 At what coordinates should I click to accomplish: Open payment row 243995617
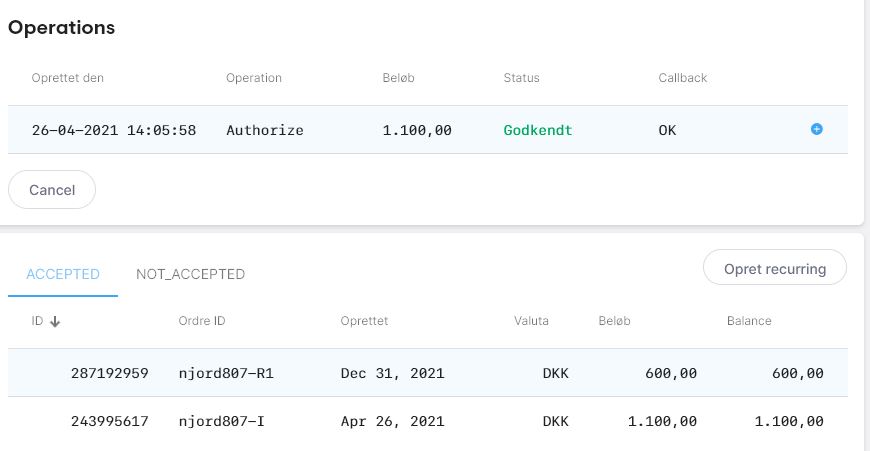[x=428, y=421]
